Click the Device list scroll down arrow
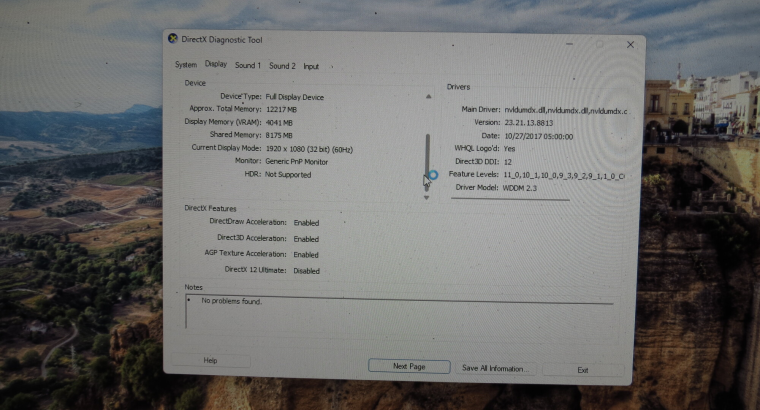The width and height of the screenshot is (760, 410). tap(427, 198)
